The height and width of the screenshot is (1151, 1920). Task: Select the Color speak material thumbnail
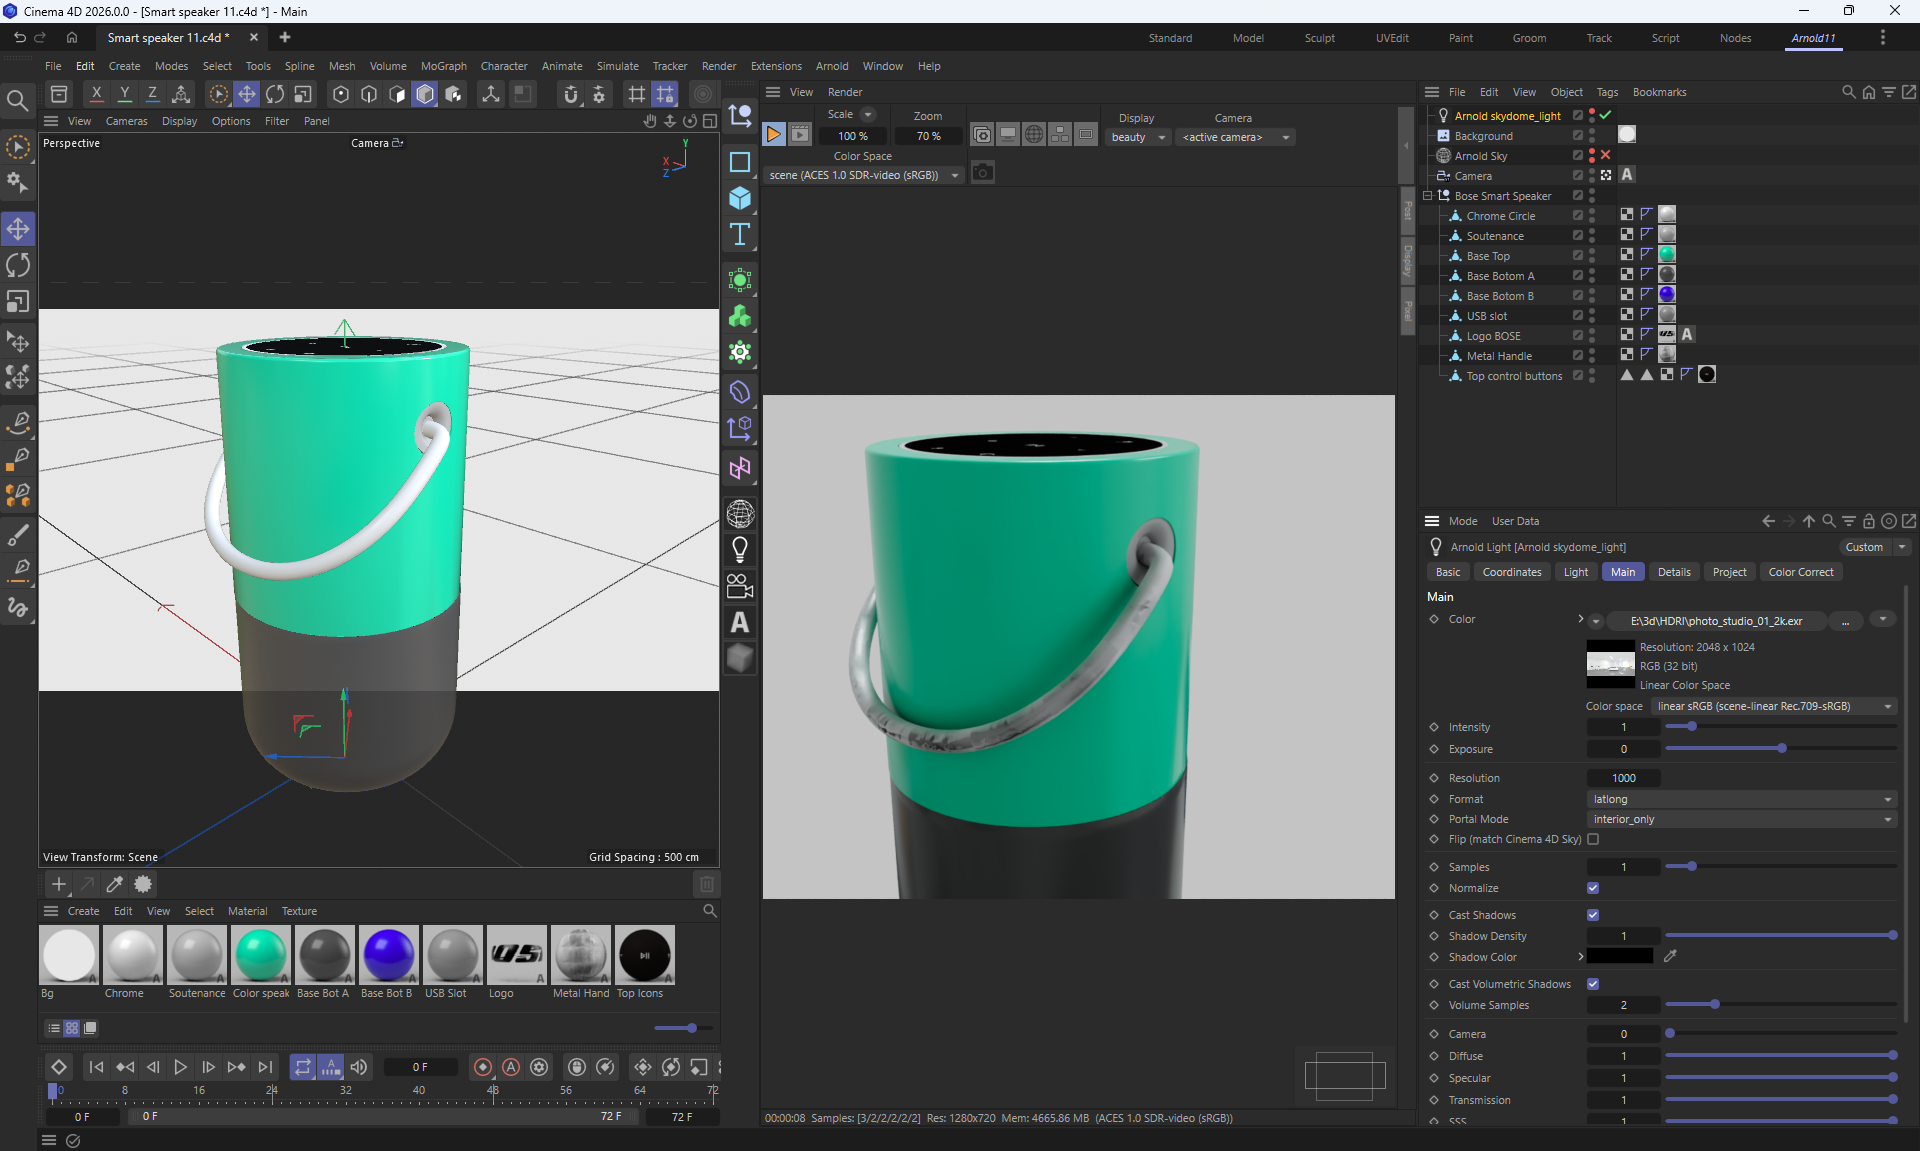pos(260,955)
